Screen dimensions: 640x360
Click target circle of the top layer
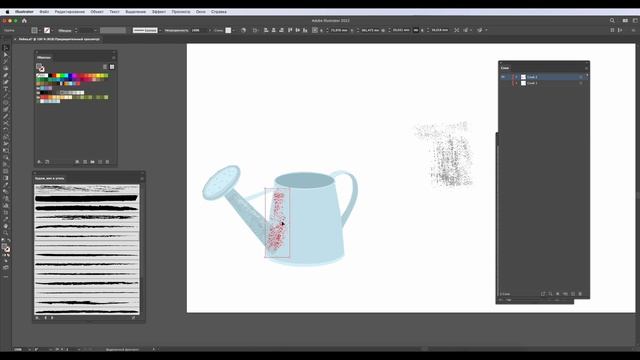(580, 77)
